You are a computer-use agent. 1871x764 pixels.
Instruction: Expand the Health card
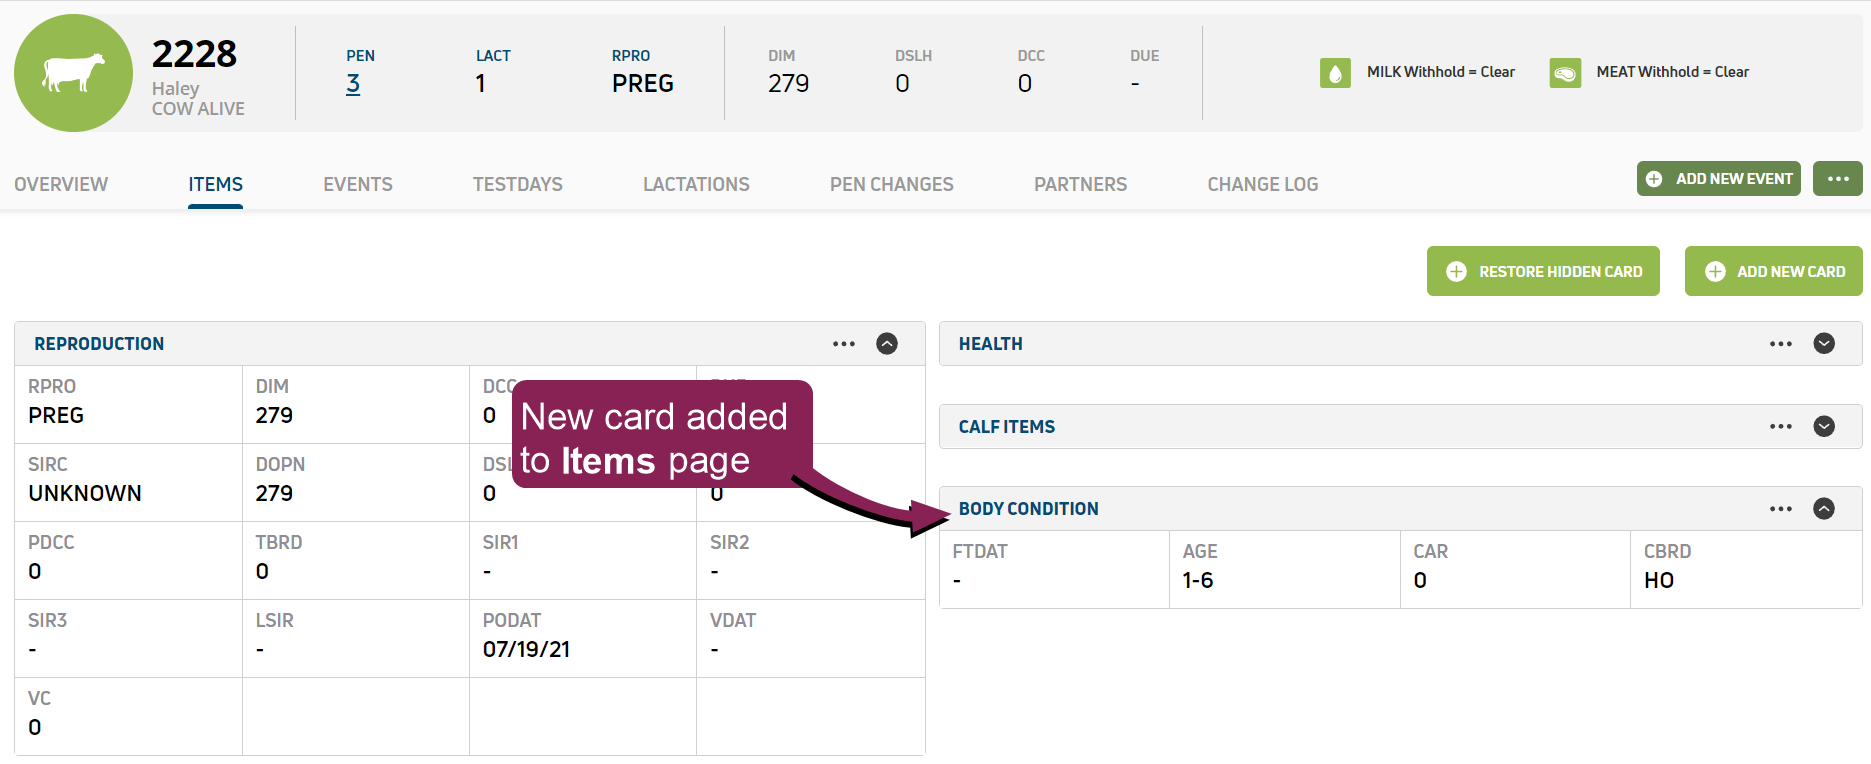coord(1824,344)
